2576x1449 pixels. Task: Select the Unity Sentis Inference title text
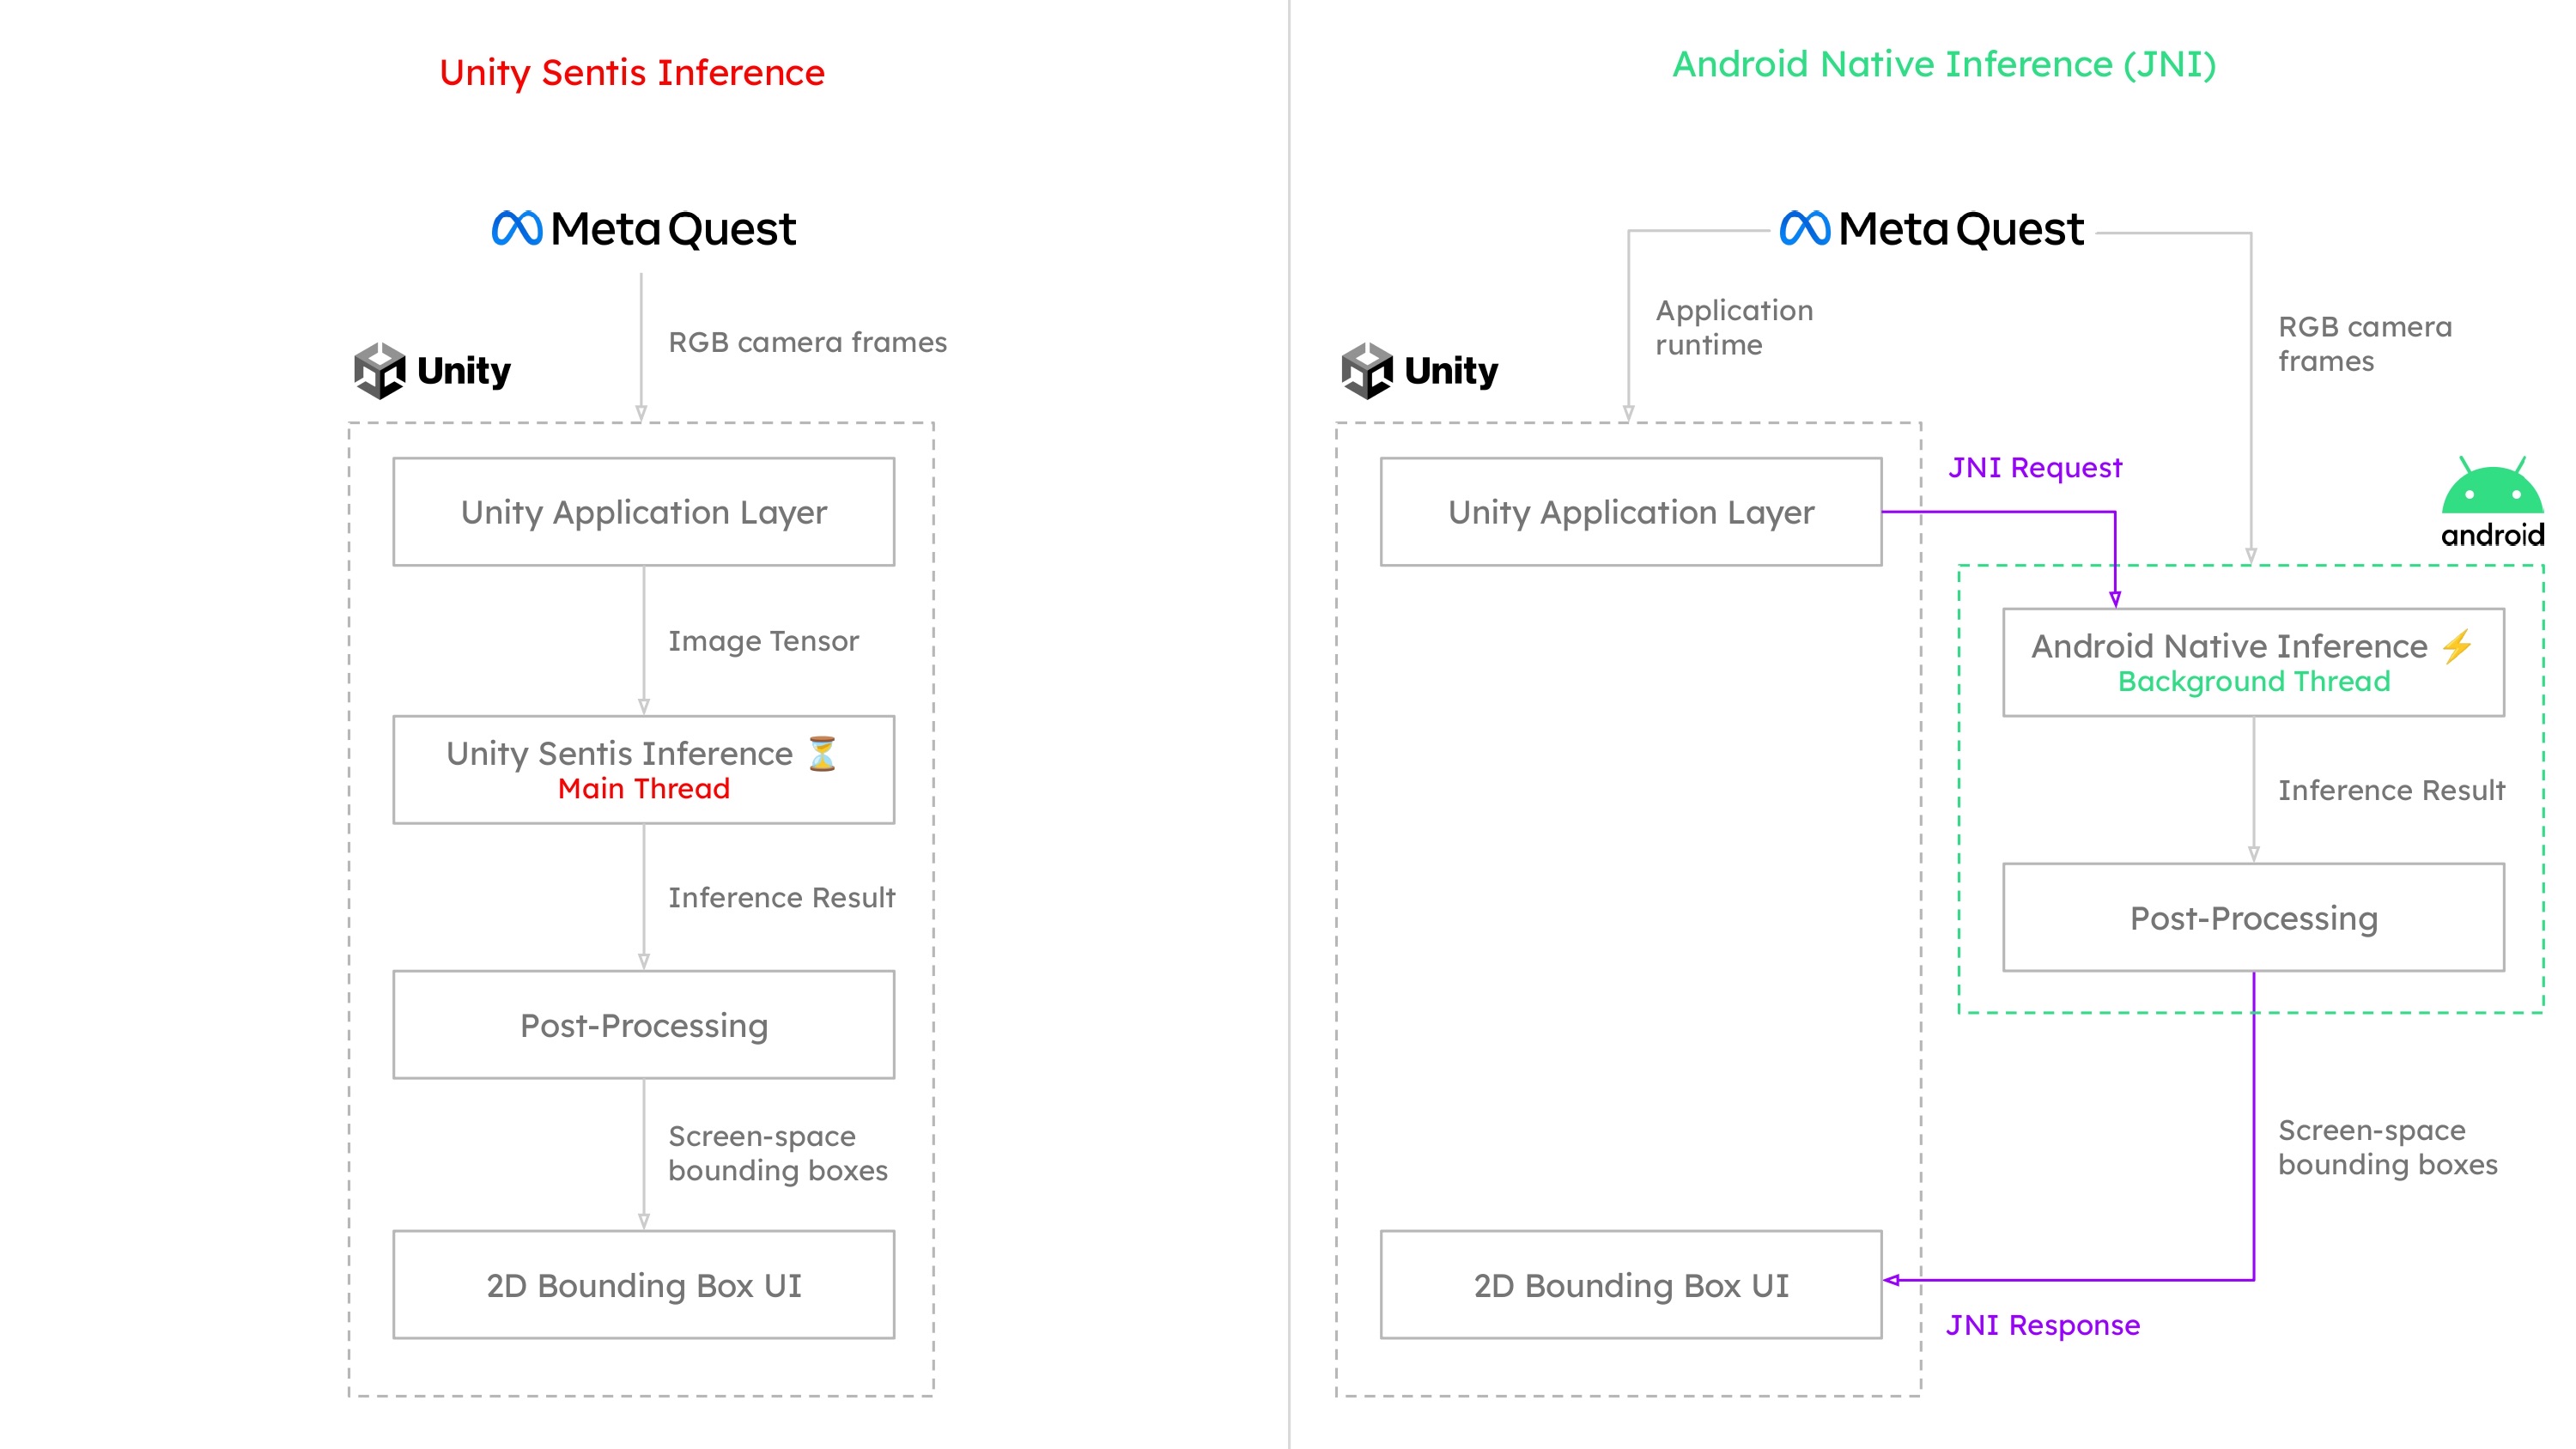(x=632, y=73)
